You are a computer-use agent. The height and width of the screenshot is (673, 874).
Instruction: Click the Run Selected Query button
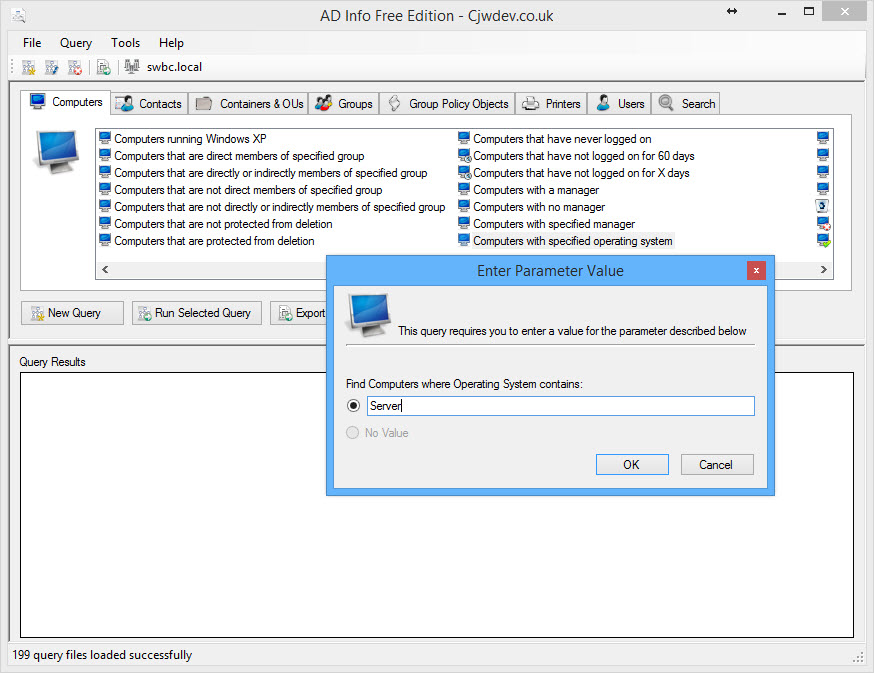(197, 313)
